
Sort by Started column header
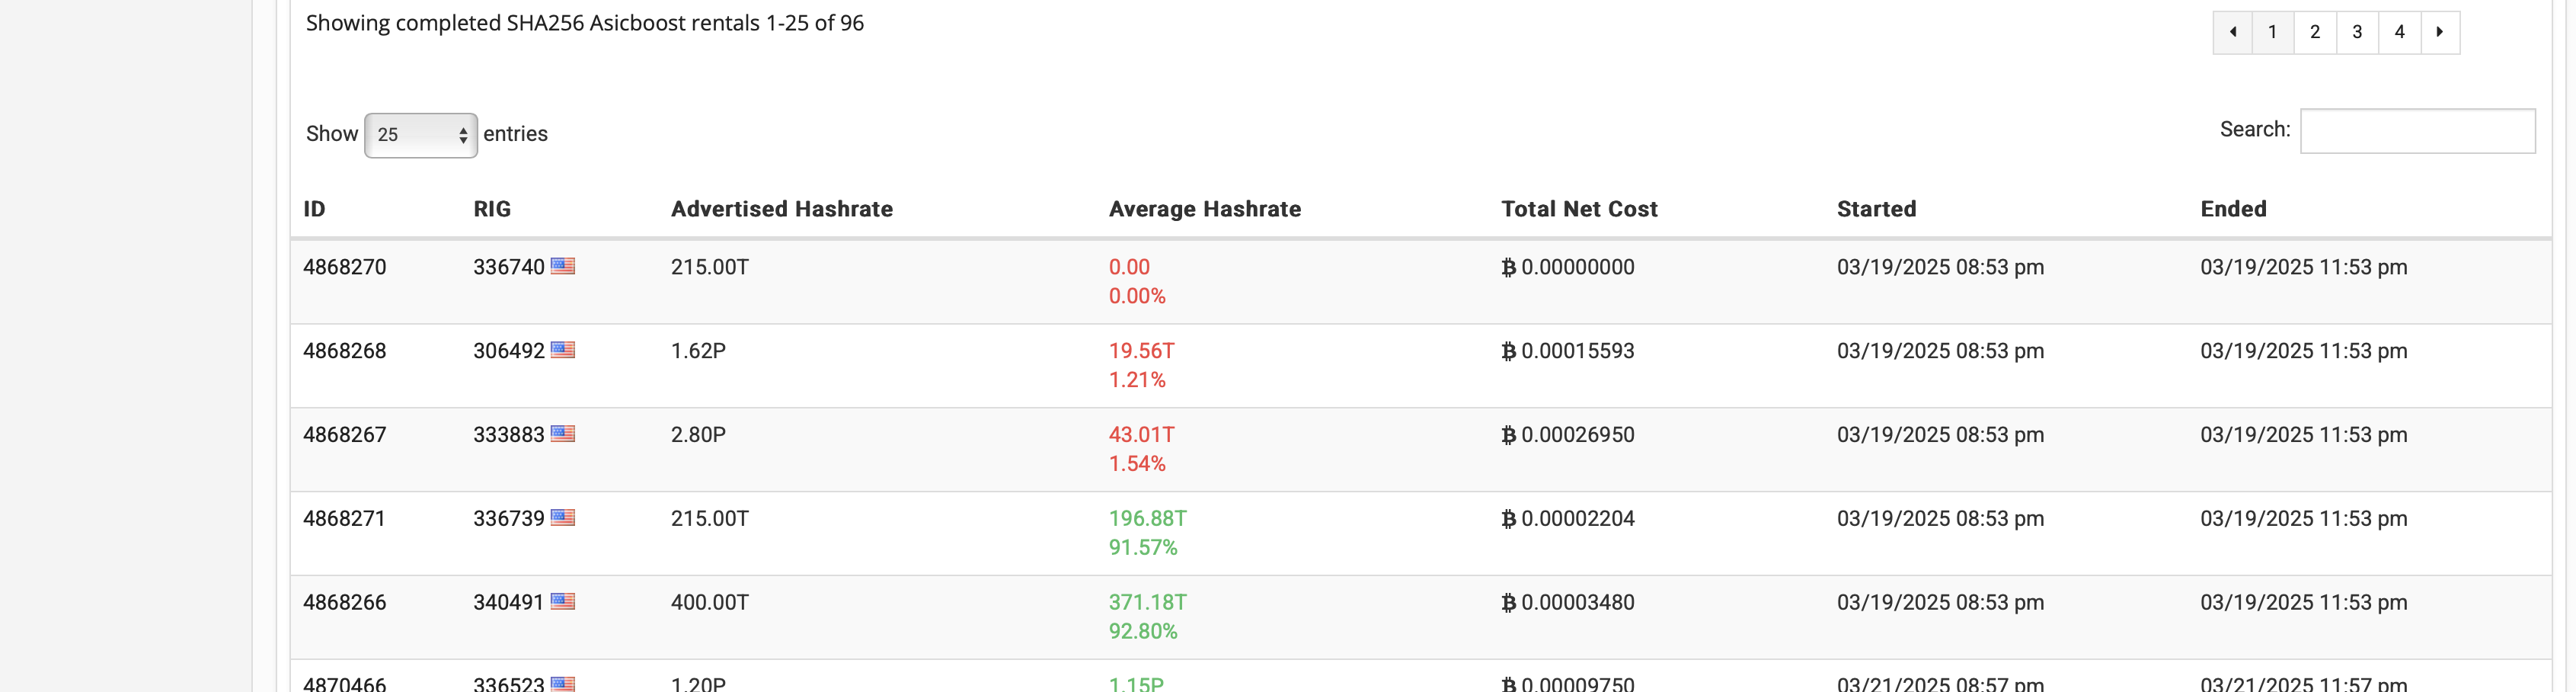tap(1876, 209)
